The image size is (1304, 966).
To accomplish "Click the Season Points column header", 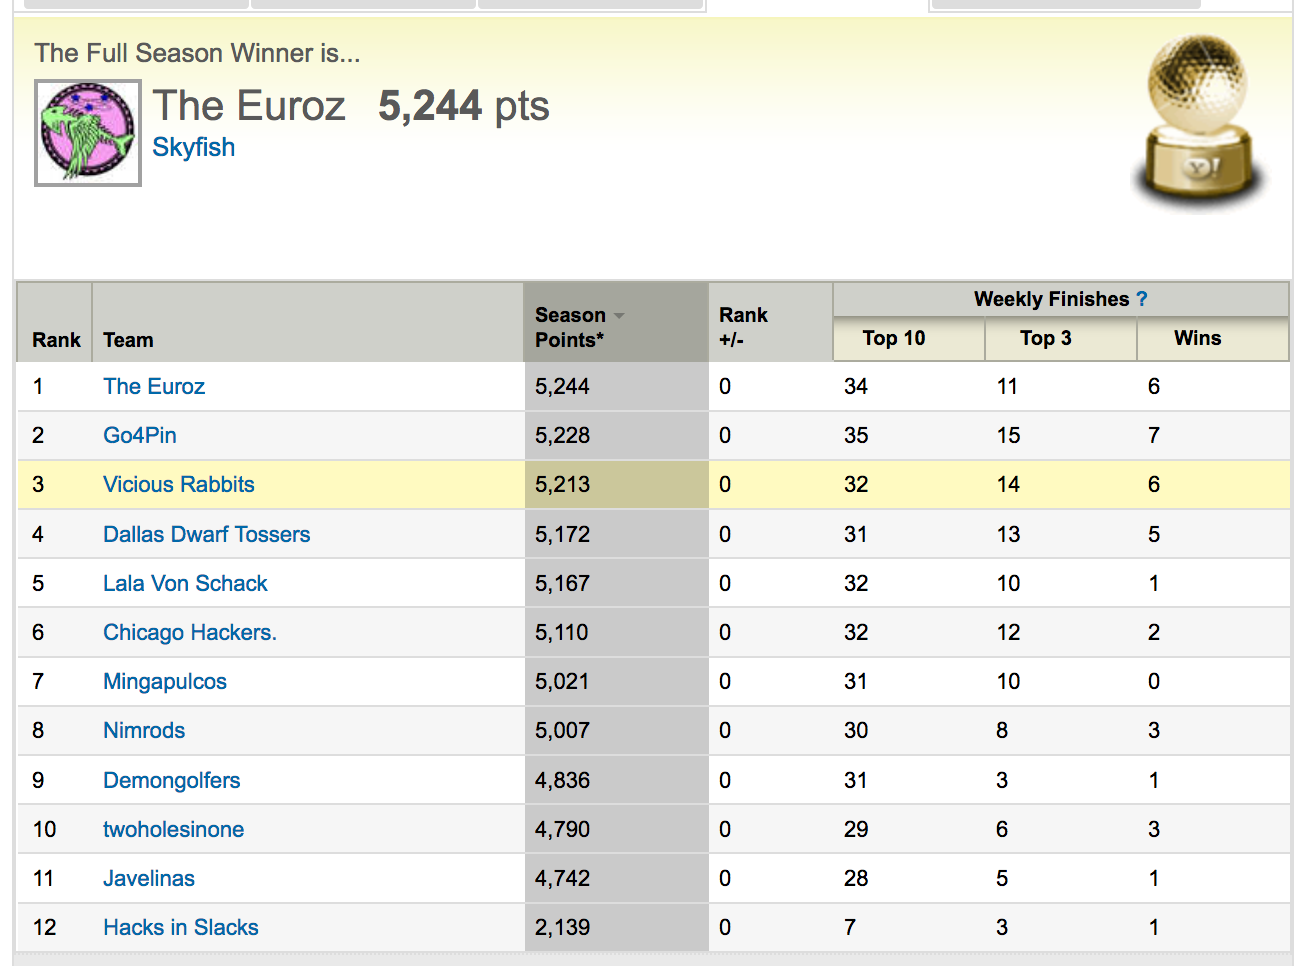I will click(570, 328).
